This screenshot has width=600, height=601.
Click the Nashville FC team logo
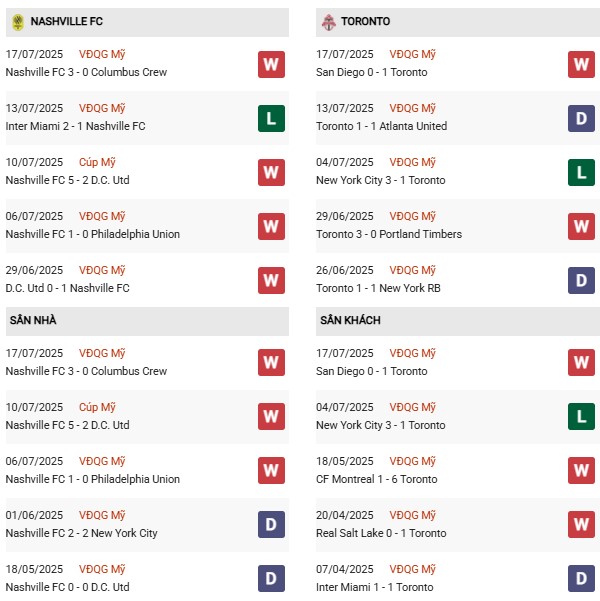[x=17, y=21]
